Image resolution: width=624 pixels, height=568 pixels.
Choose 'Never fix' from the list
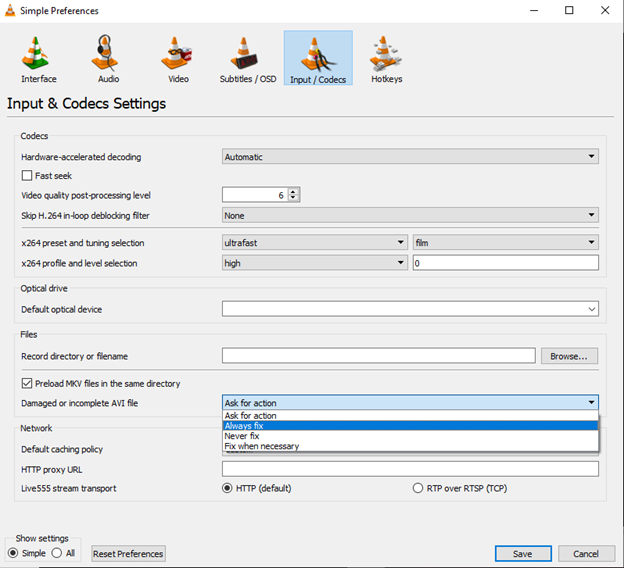(x=410, y=436)
